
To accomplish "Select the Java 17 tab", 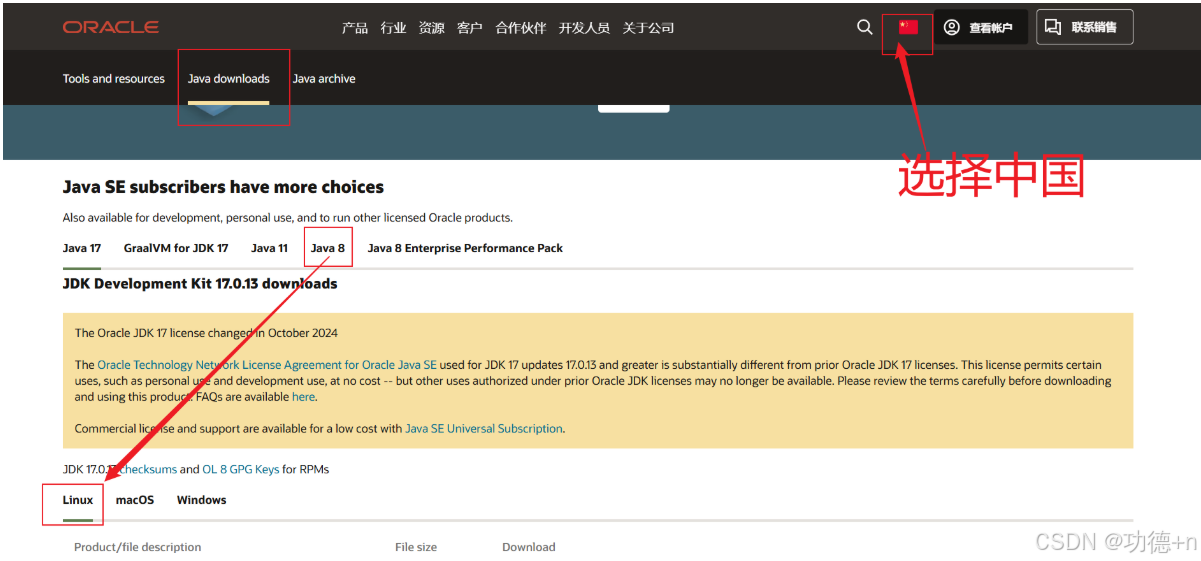I will coord(82,248).
